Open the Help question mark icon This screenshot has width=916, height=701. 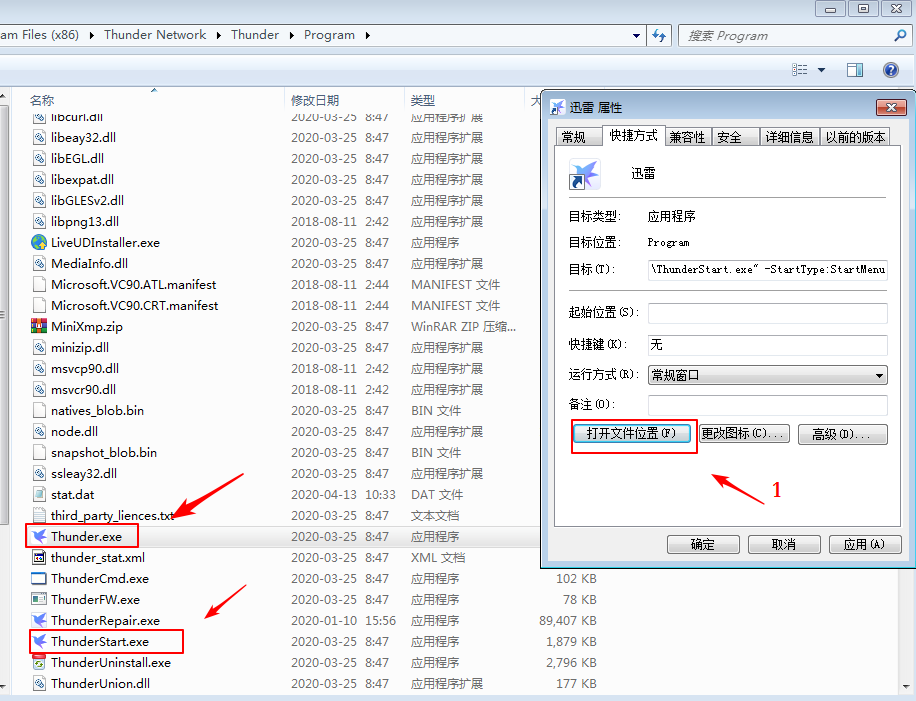coord(890,70)
